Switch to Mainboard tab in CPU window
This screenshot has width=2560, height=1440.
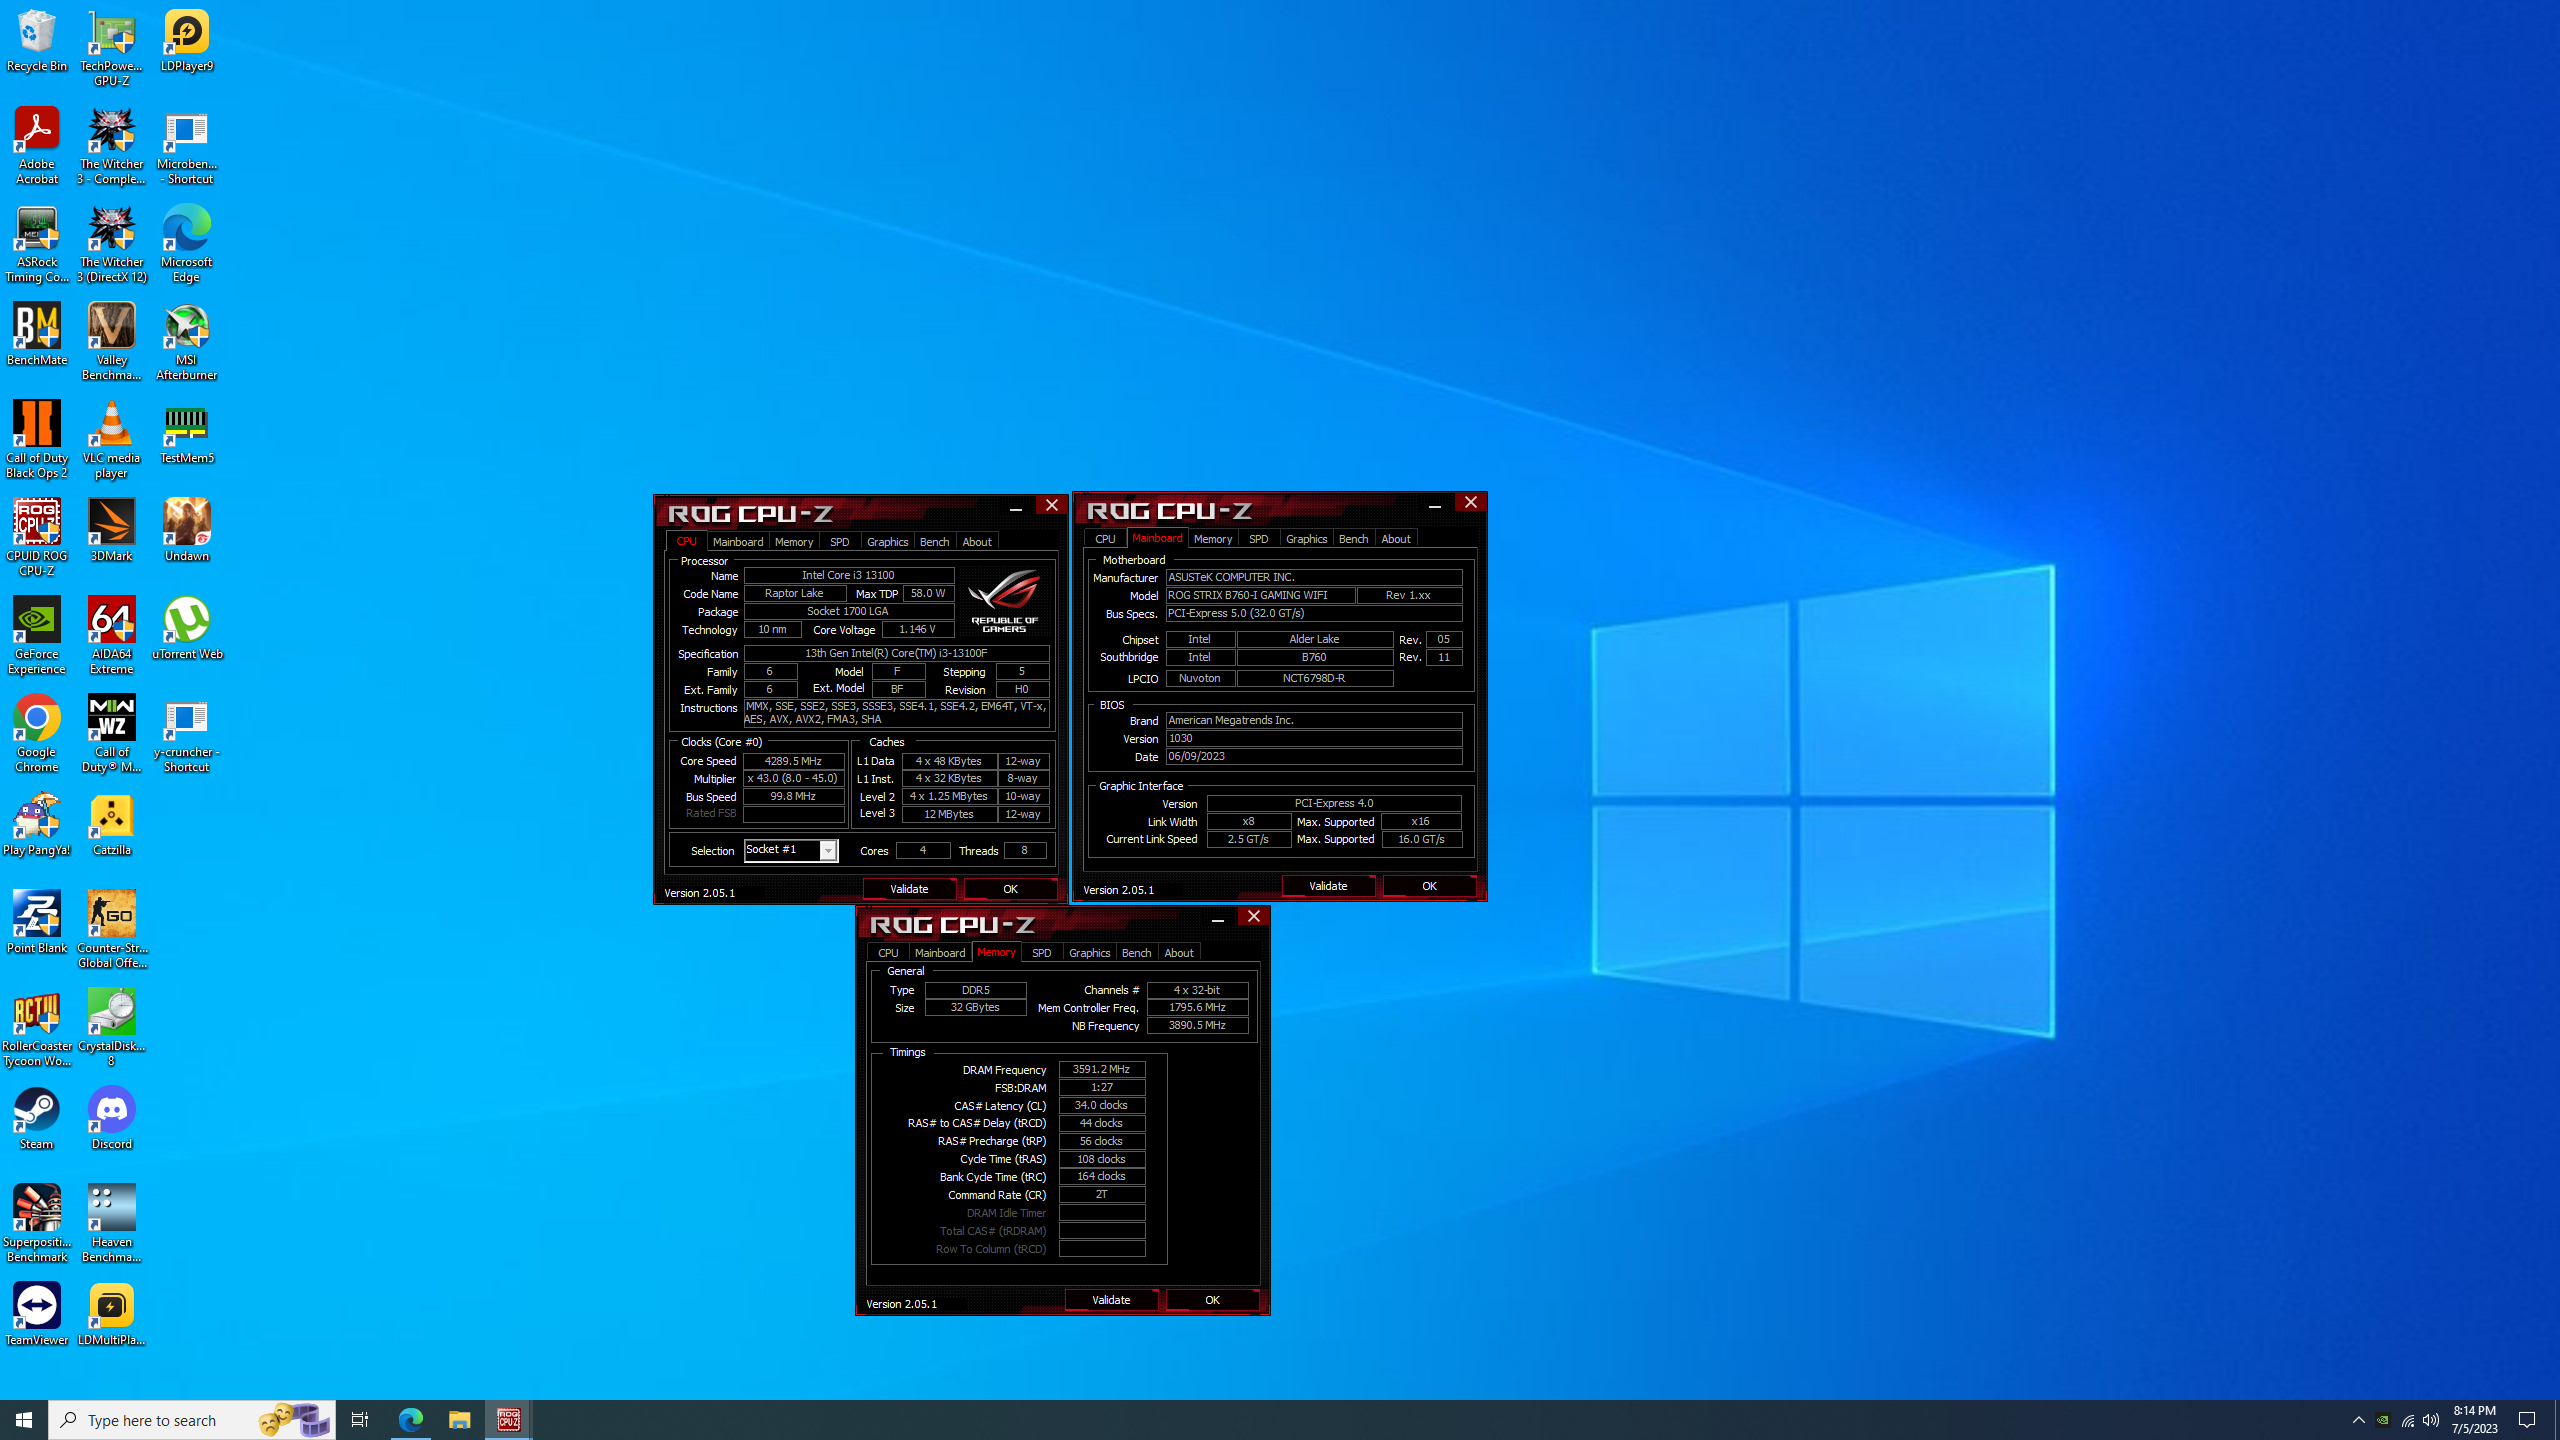737,542
